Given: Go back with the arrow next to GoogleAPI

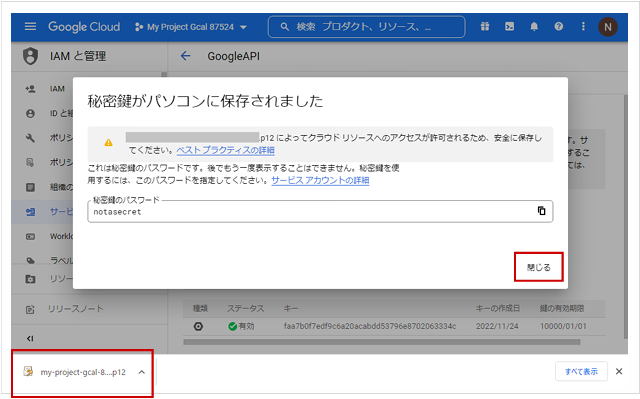Looking at the screenshot, I should coord(186,56).
